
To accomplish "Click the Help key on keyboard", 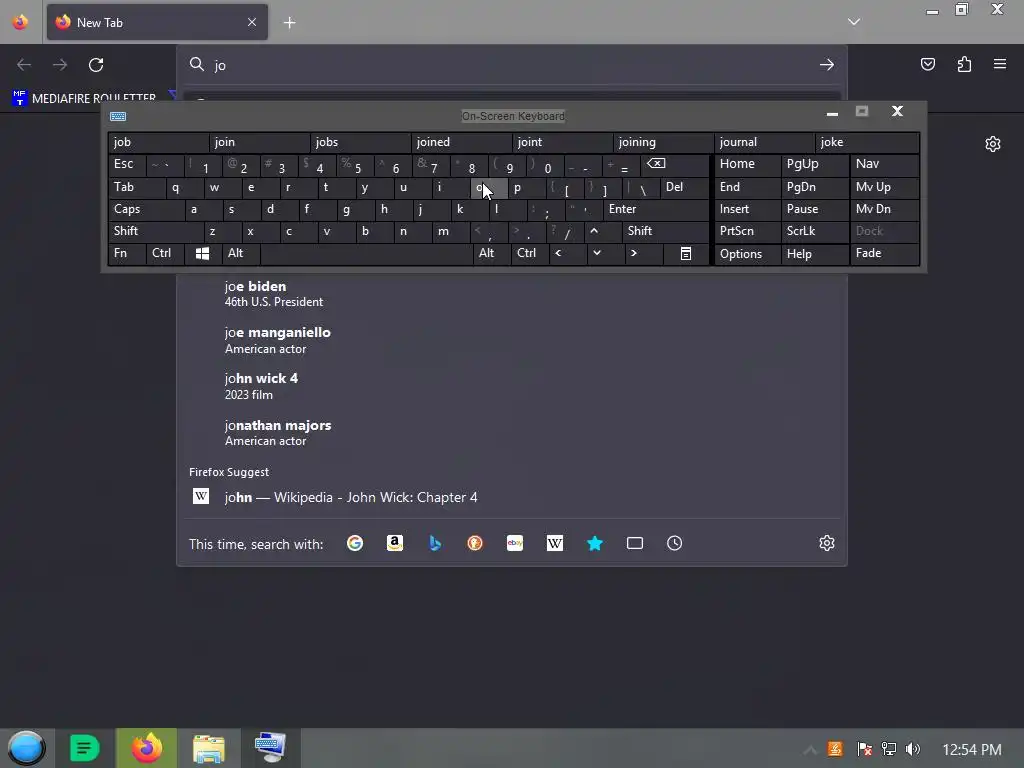I will pyautogui.click(x=814, y=253).
